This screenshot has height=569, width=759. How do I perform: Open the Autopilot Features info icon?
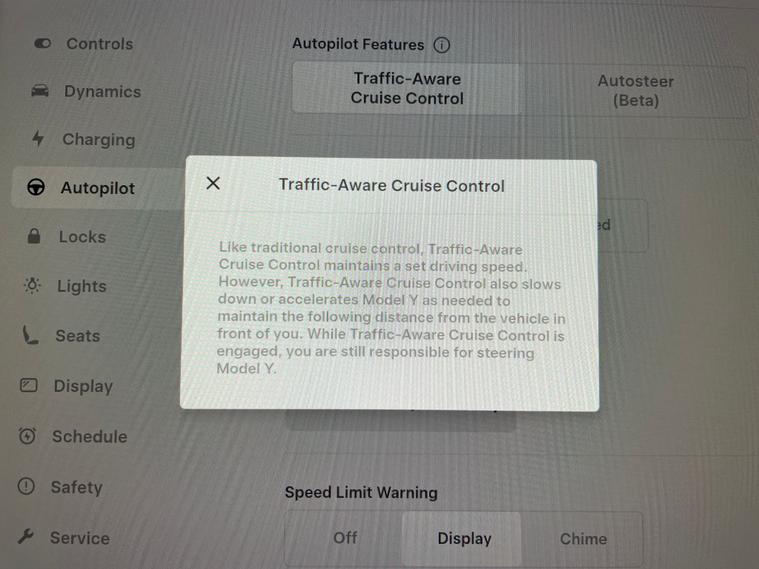441,45
